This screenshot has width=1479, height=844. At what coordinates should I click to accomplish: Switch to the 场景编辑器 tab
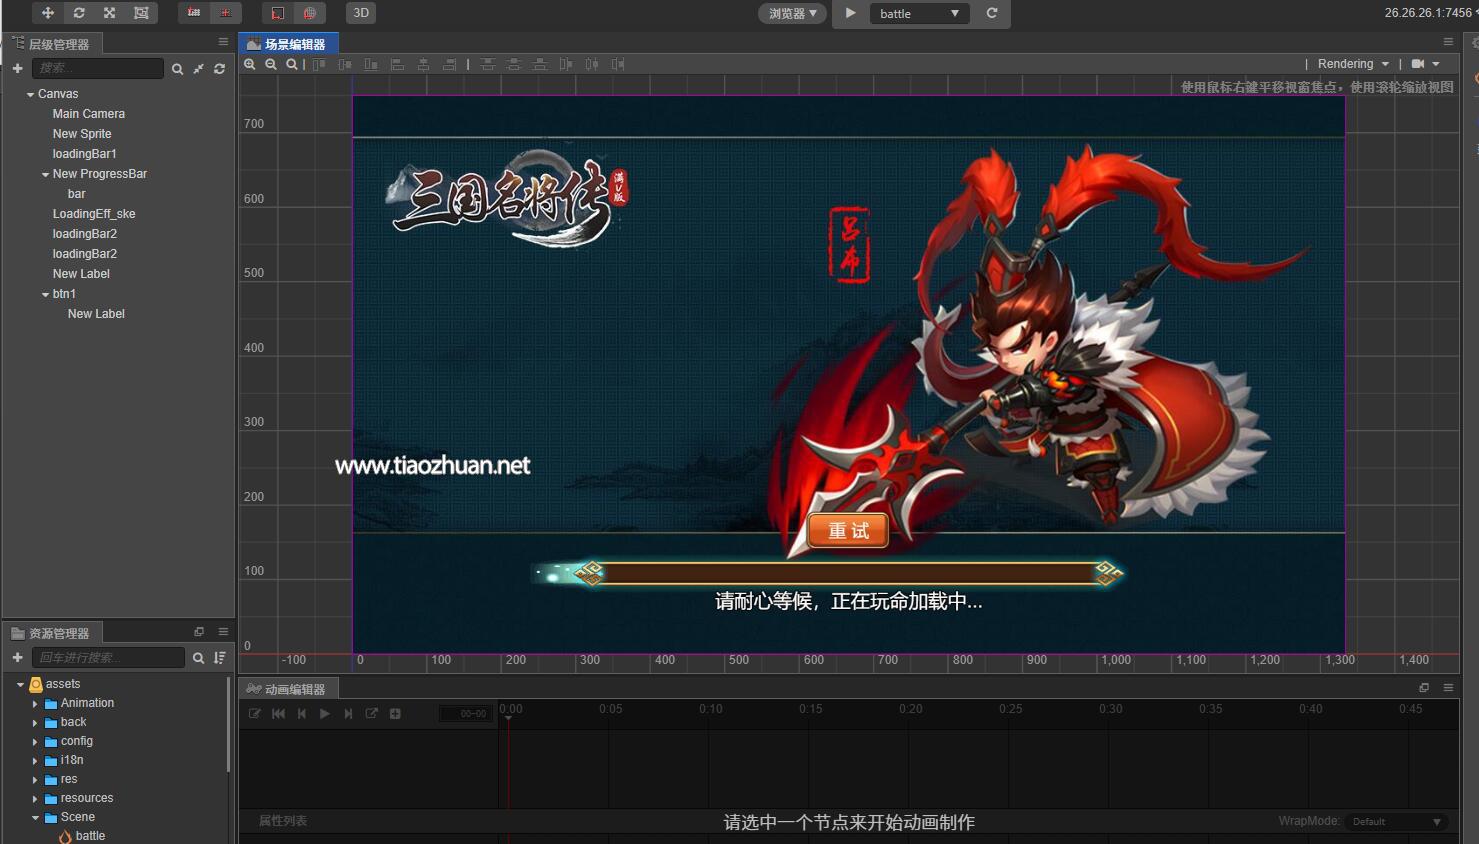coord(288,44)
